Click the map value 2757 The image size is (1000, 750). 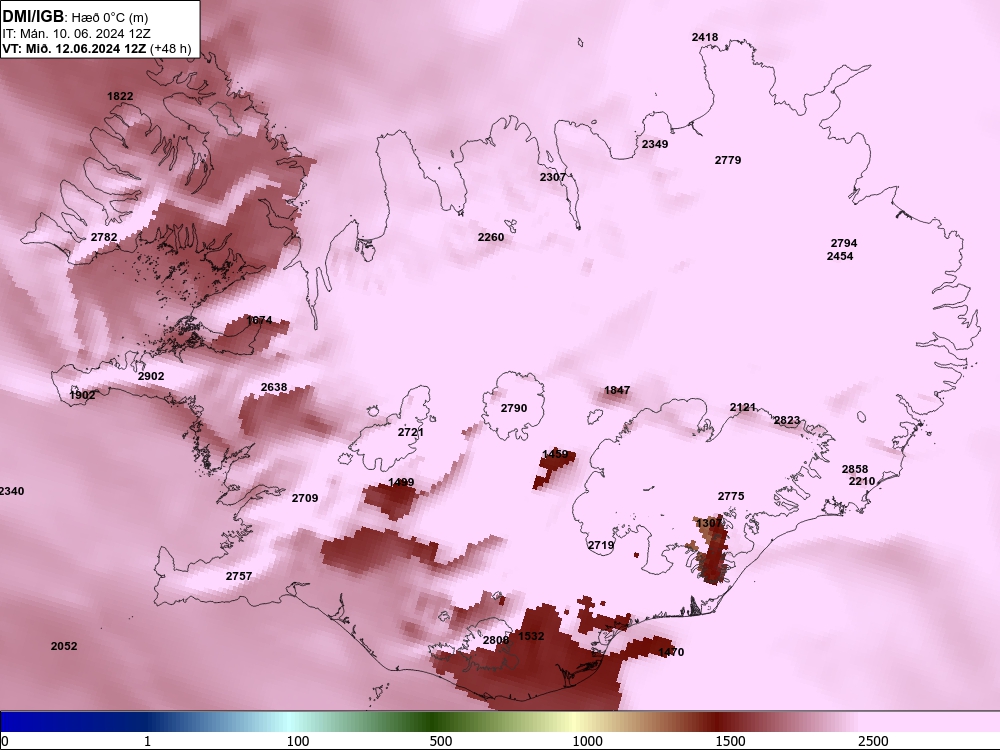[x=239, y=576]
